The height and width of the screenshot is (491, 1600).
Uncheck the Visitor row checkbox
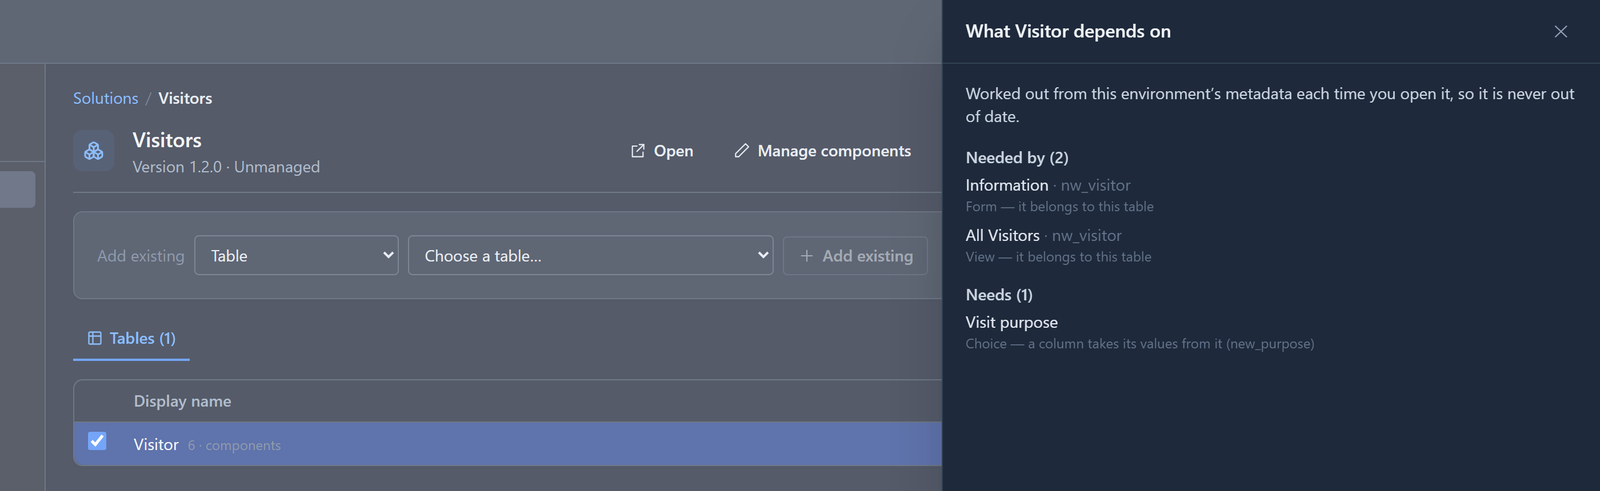[97, 441]
